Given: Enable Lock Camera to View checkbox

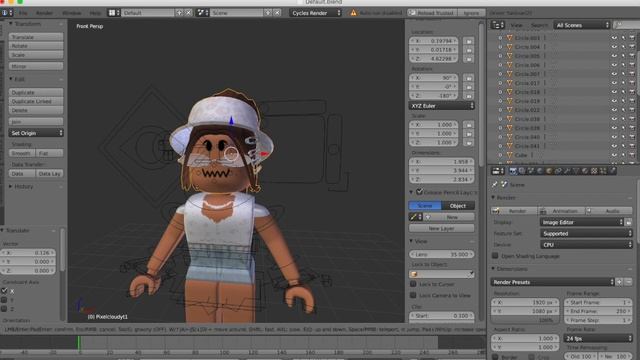Looking at the screenshot, I should point(413,295).
